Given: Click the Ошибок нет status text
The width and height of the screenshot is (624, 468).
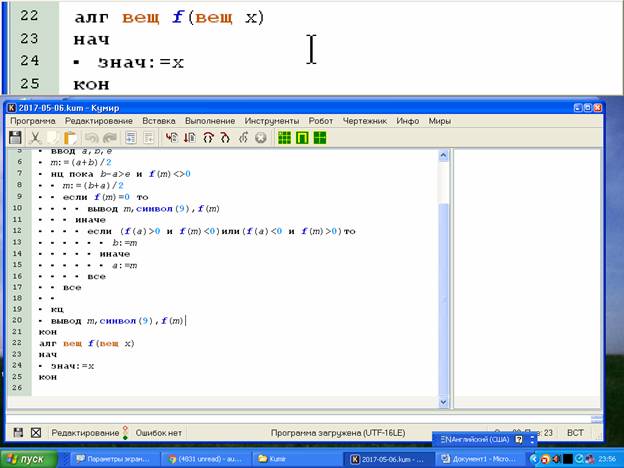Looking at the screenshot, I should click(x=158, y=433).
